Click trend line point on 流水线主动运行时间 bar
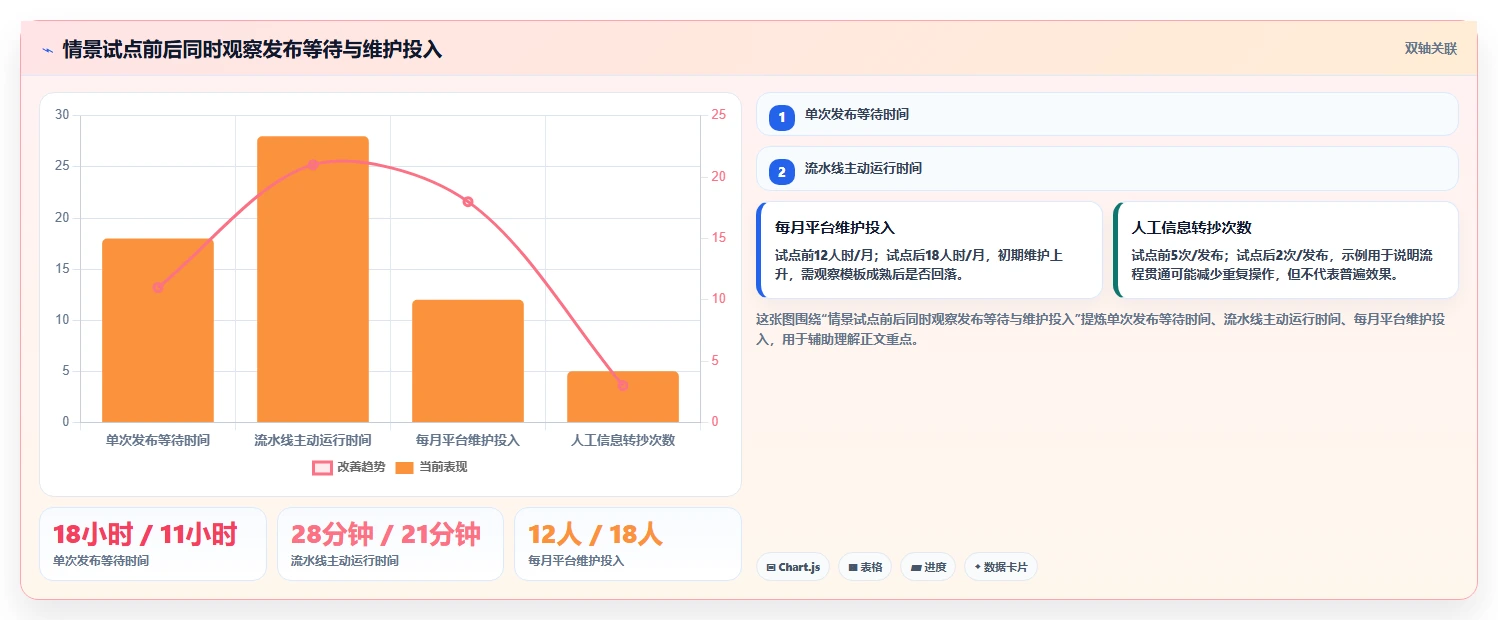Viewport: 1498px width, 620px height. (313, 164)
